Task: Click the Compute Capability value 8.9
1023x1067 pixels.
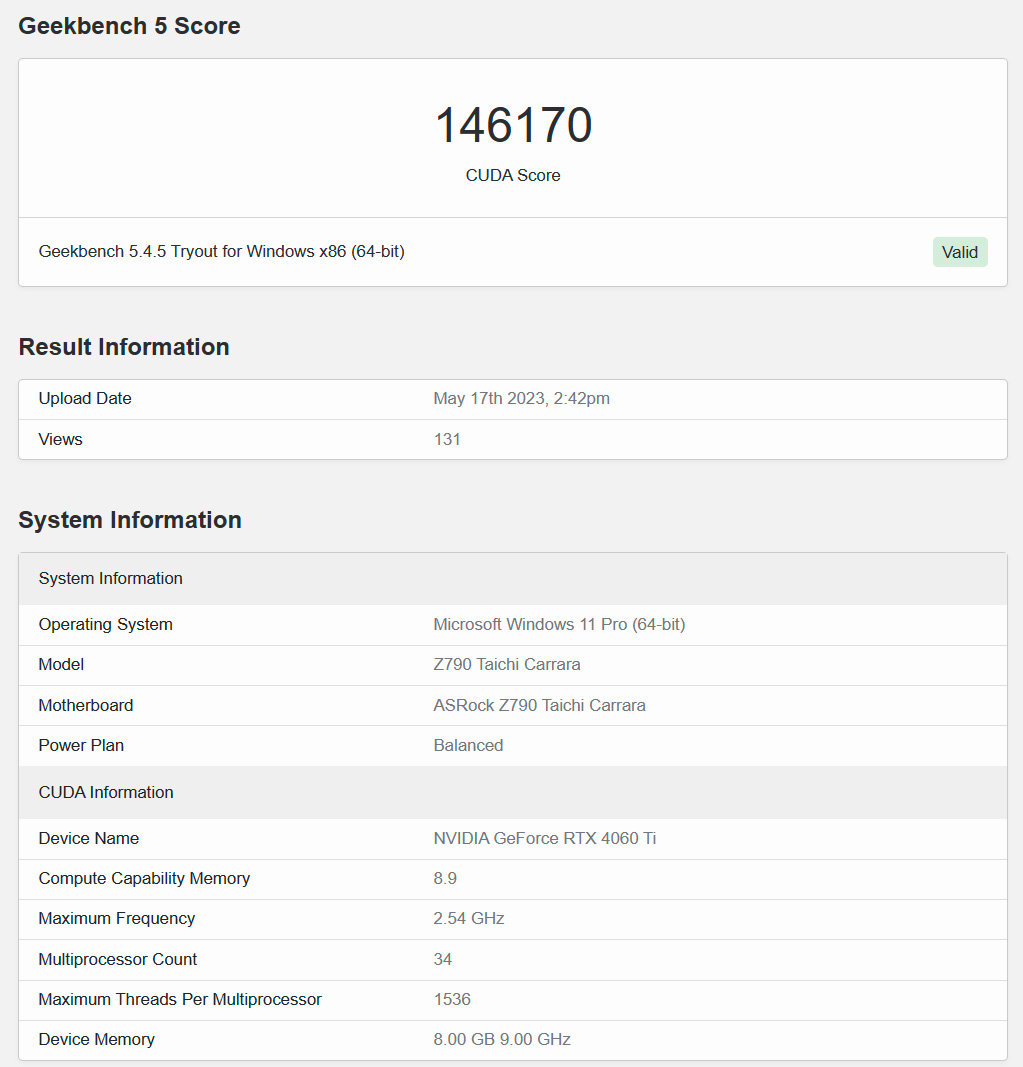Action: (445, 879)
